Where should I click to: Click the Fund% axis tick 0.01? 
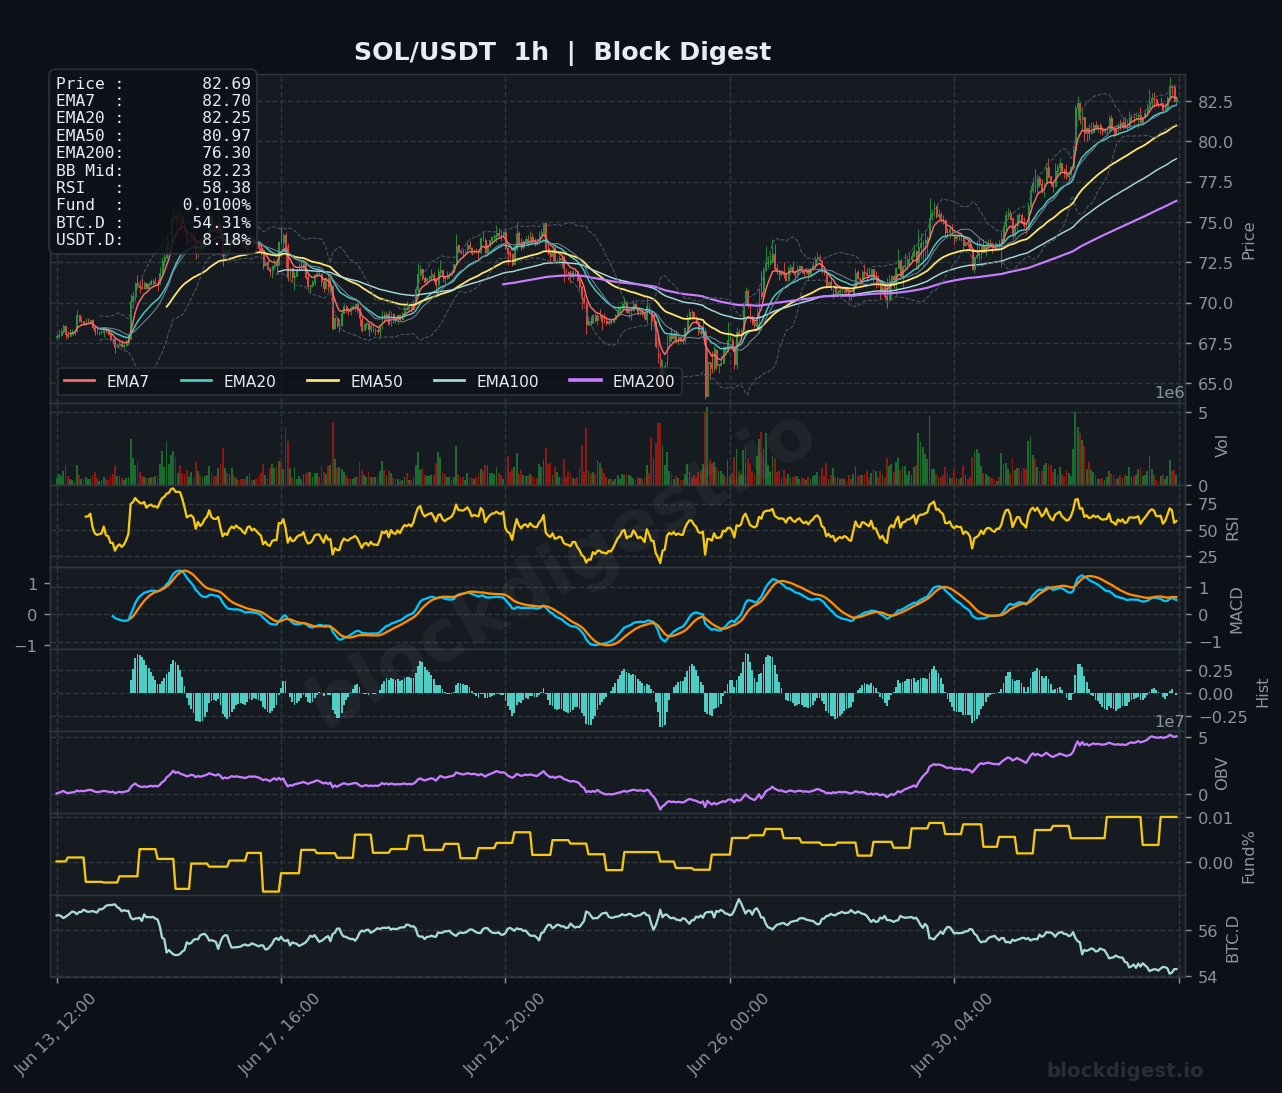point(1215,818)
